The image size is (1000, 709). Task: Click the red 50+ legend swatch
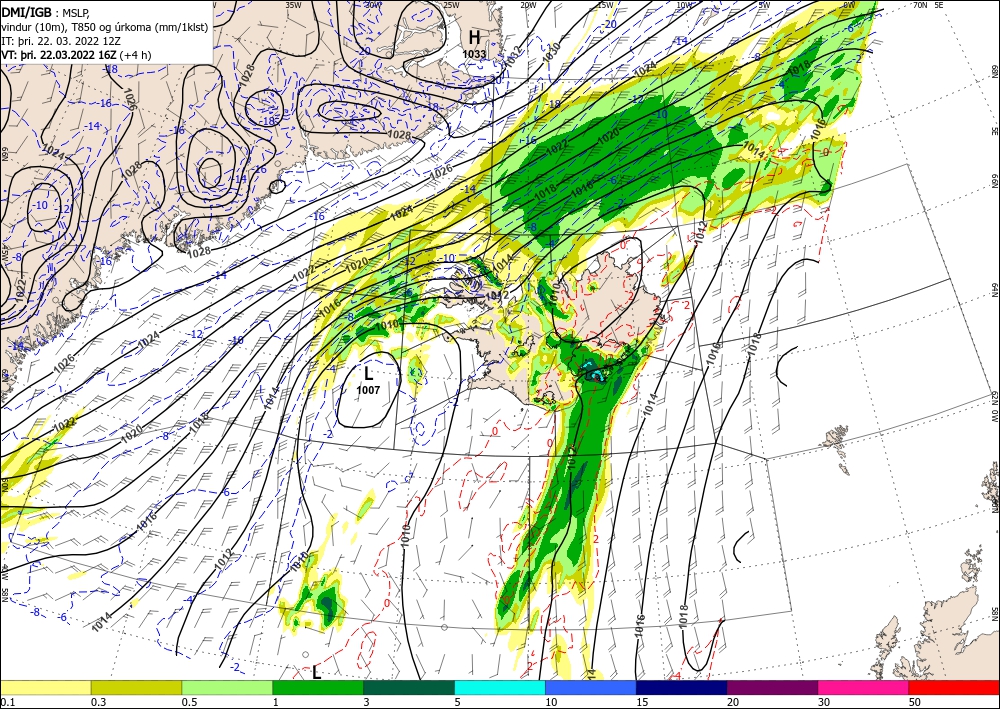[x=954, y=687]
